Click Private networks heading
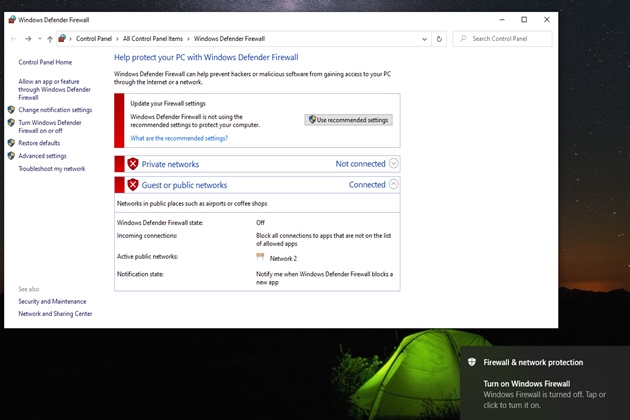630x420 pixels. click(x=170, y=164)
